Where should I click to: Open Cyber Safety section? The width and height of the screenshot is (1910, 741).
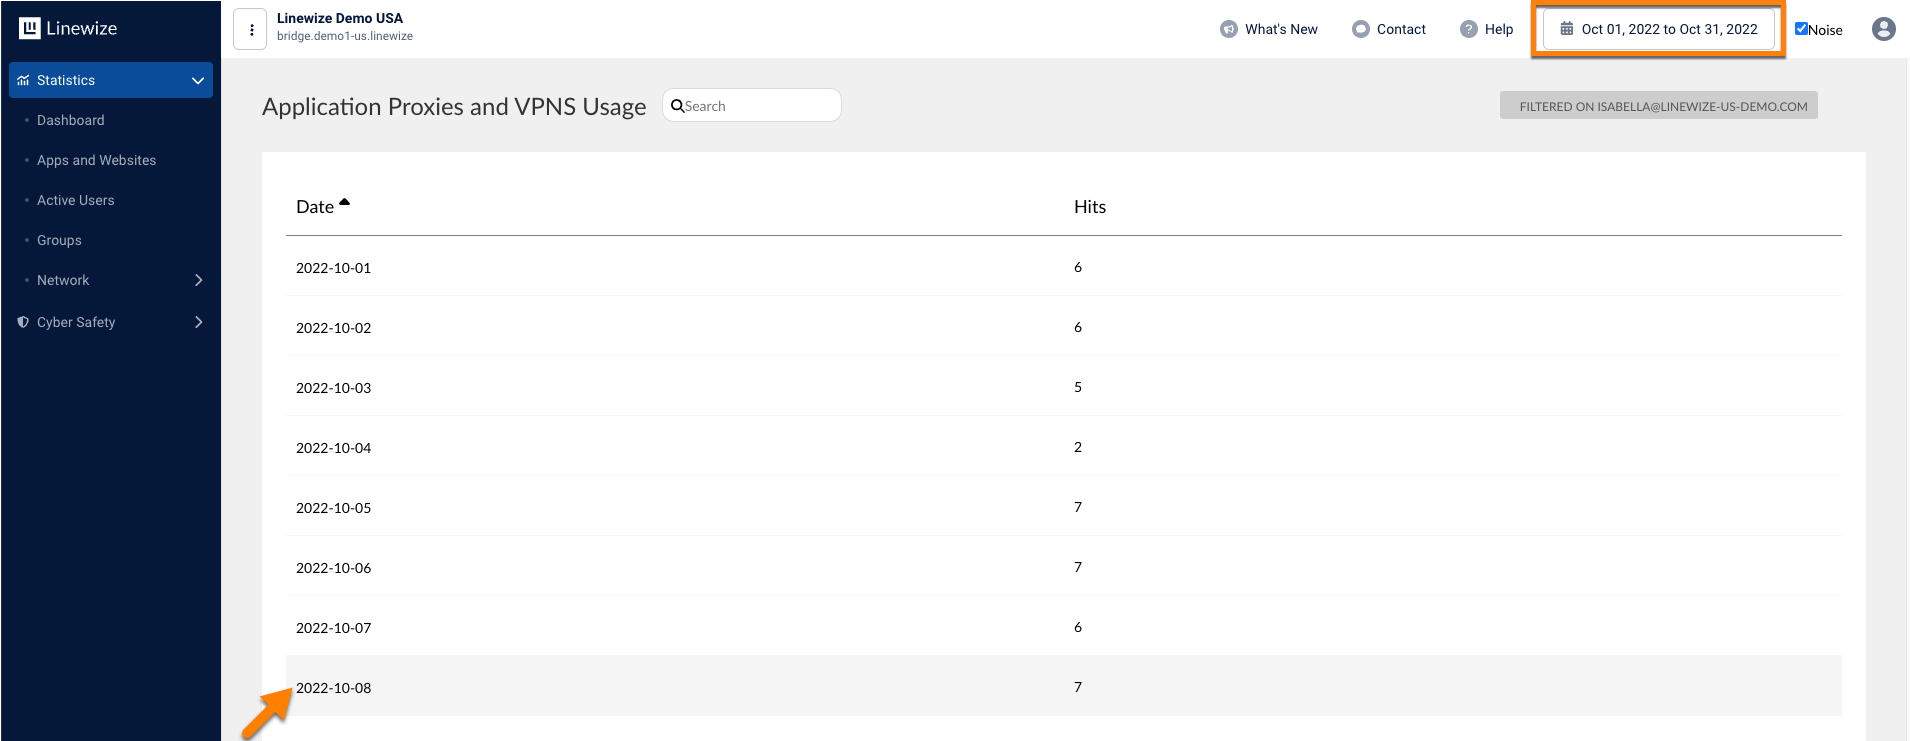click(76, 322)
